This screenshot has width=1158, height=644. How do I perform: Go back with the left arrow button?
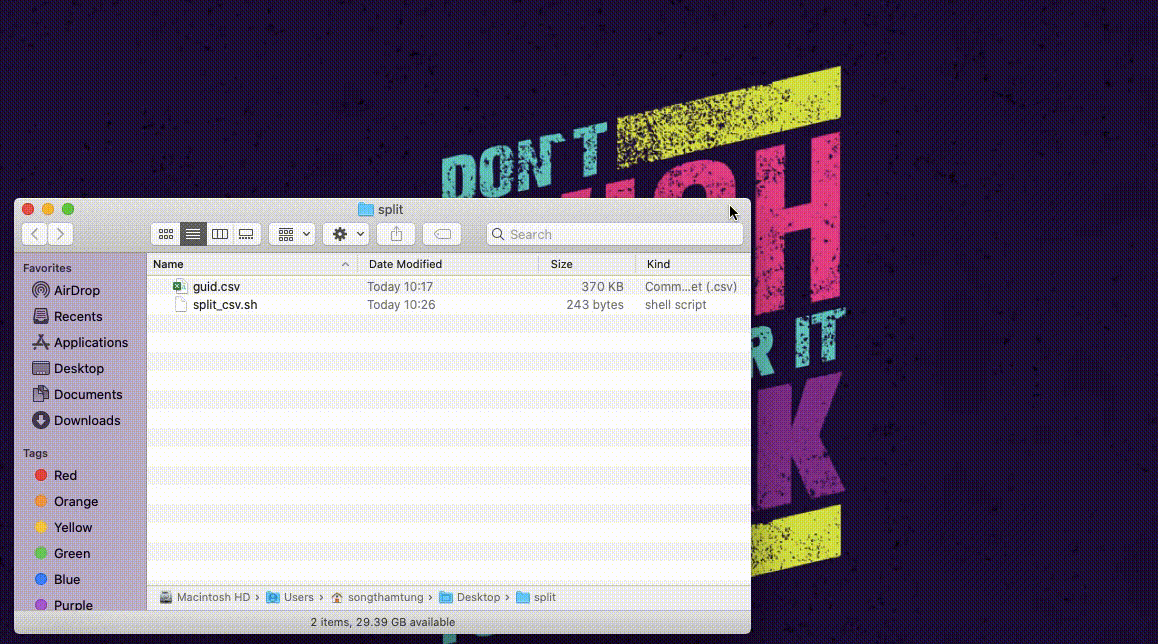click(35, 234)
